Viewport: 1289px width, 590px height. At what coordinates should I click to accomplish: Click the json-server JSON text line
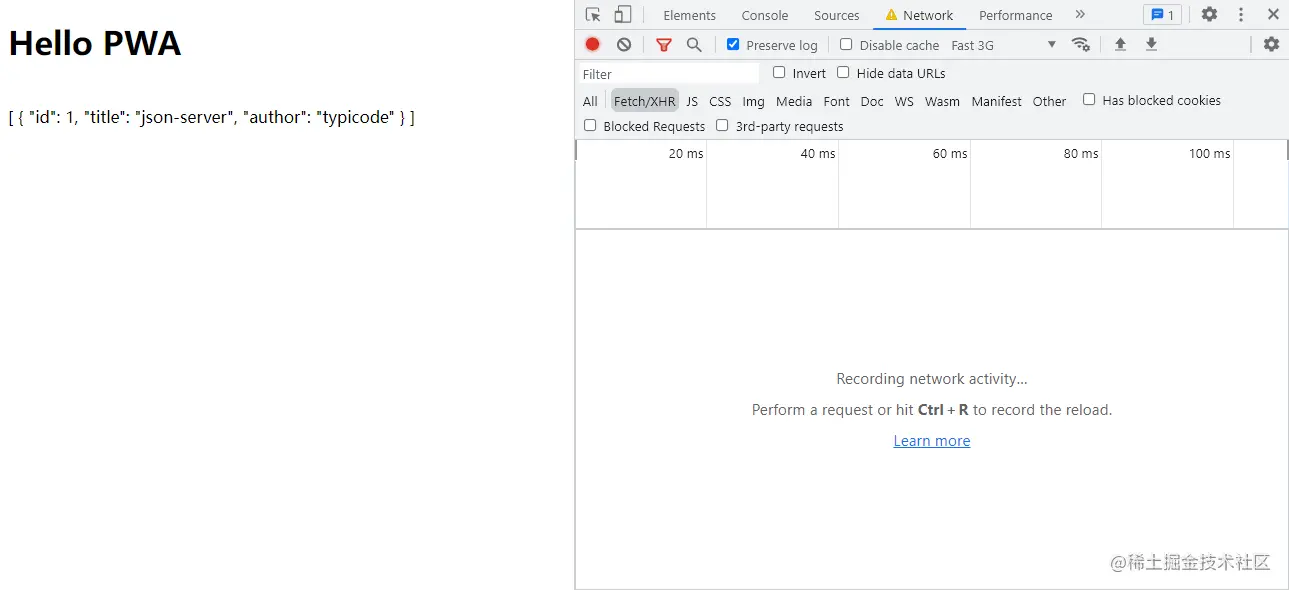[x=211, y=117]
